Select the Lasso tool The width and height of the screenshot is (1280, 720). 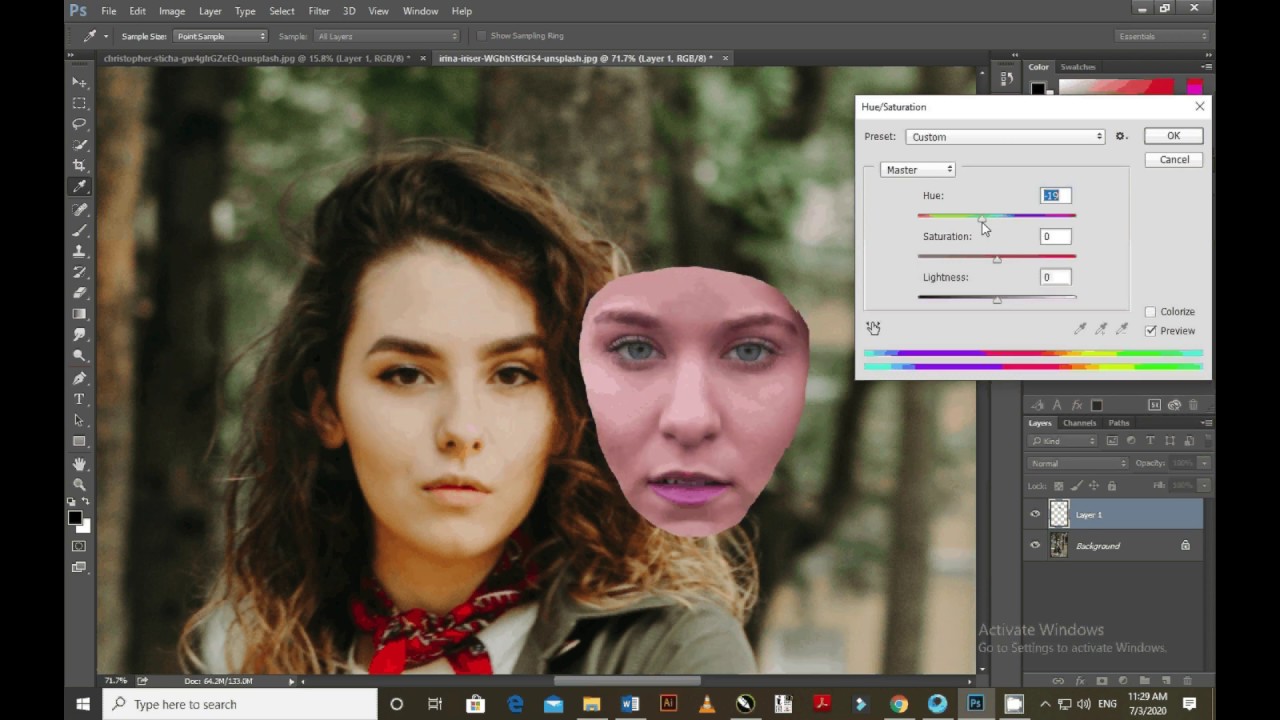(x=79, y=124)
